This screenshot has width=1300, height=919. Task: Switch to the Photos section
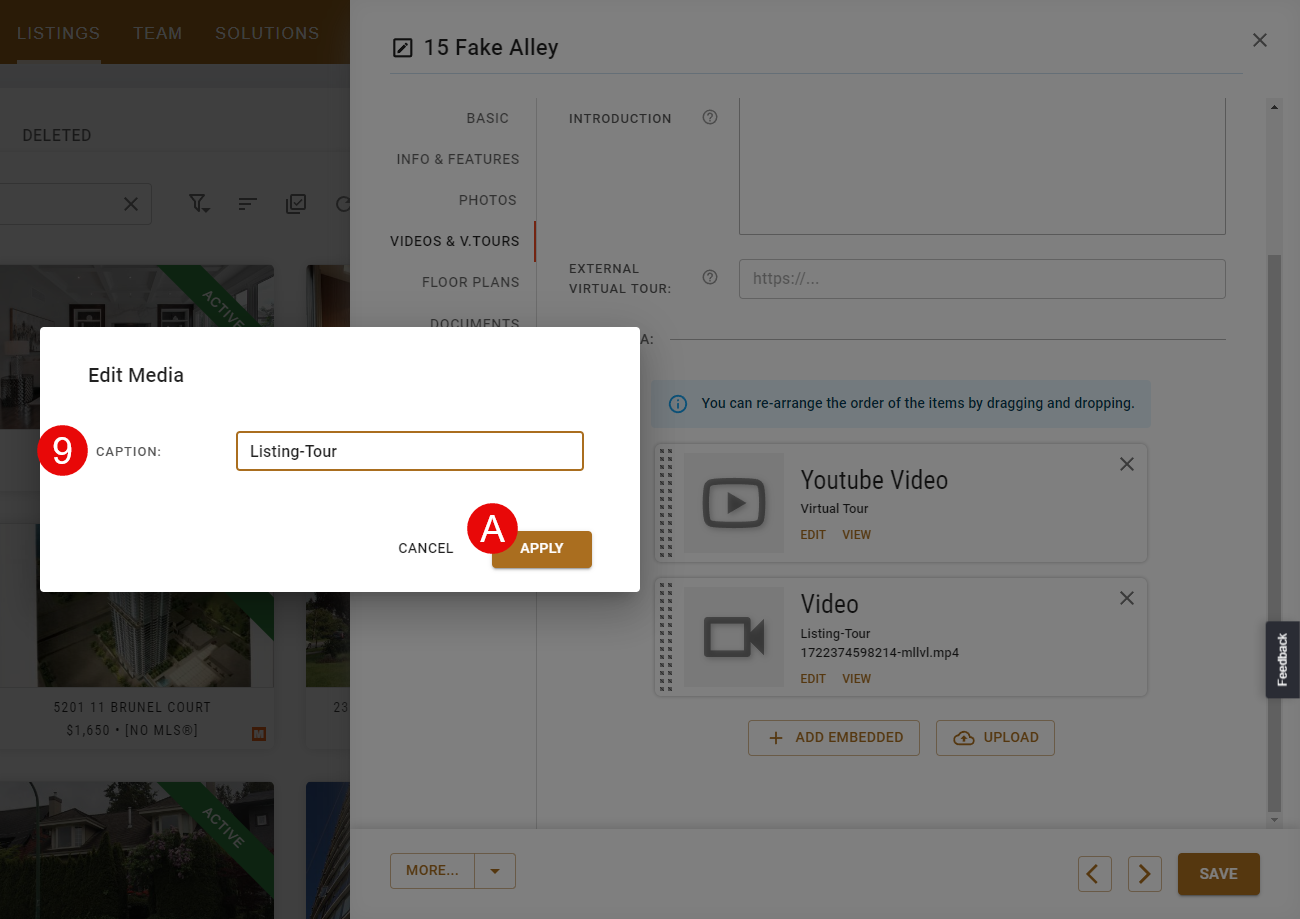[488, 200]
